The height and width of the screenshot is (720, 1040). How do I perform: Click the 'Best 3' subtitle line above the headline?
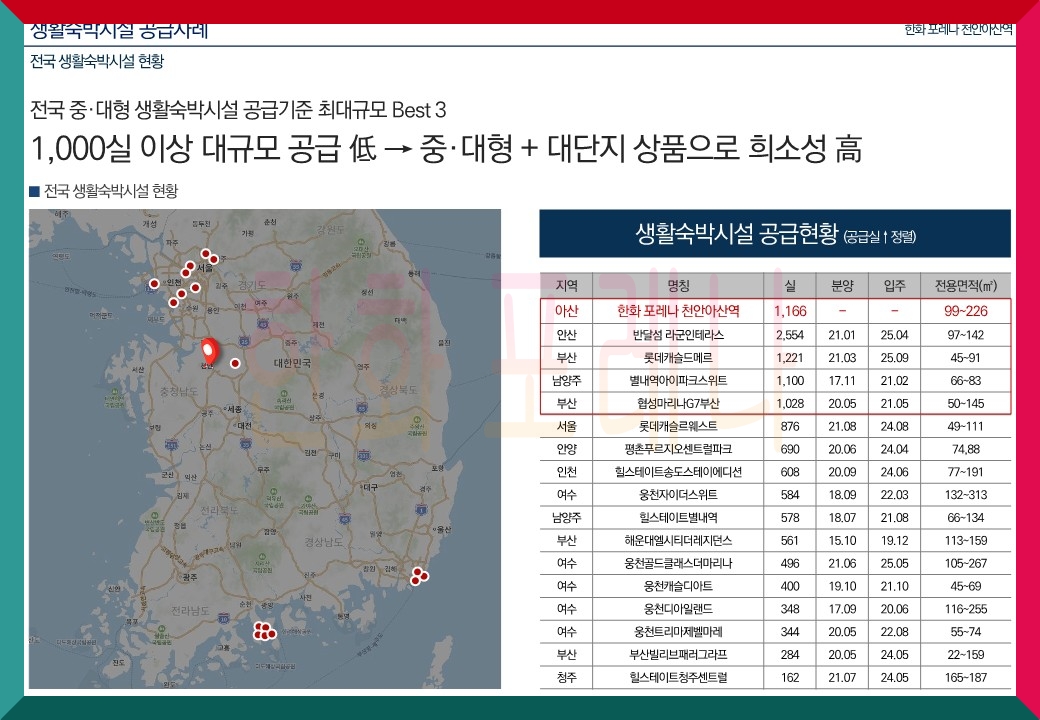click(x=238, y=109)
